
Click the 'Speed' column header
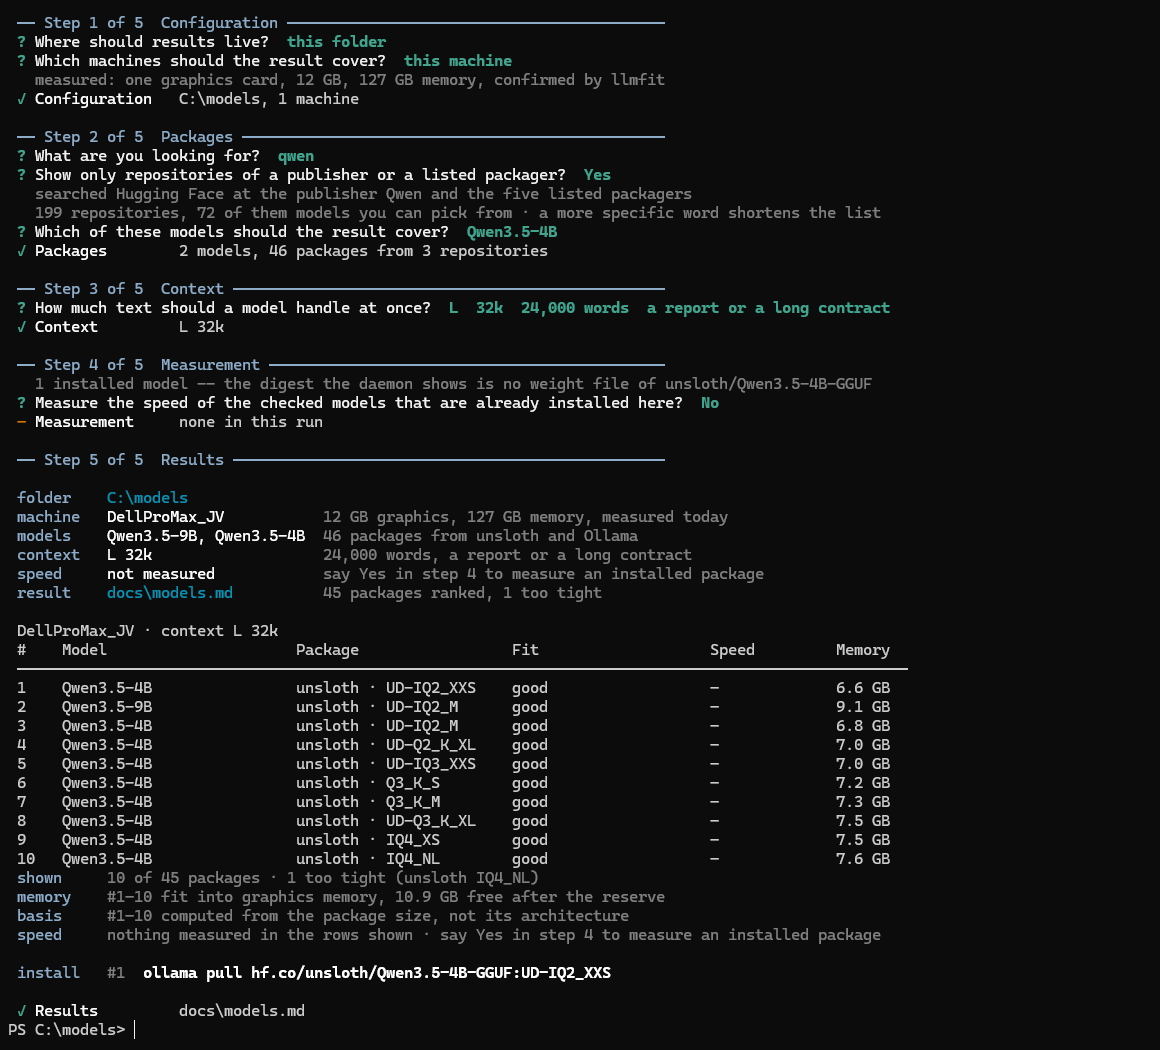(732, 650)
